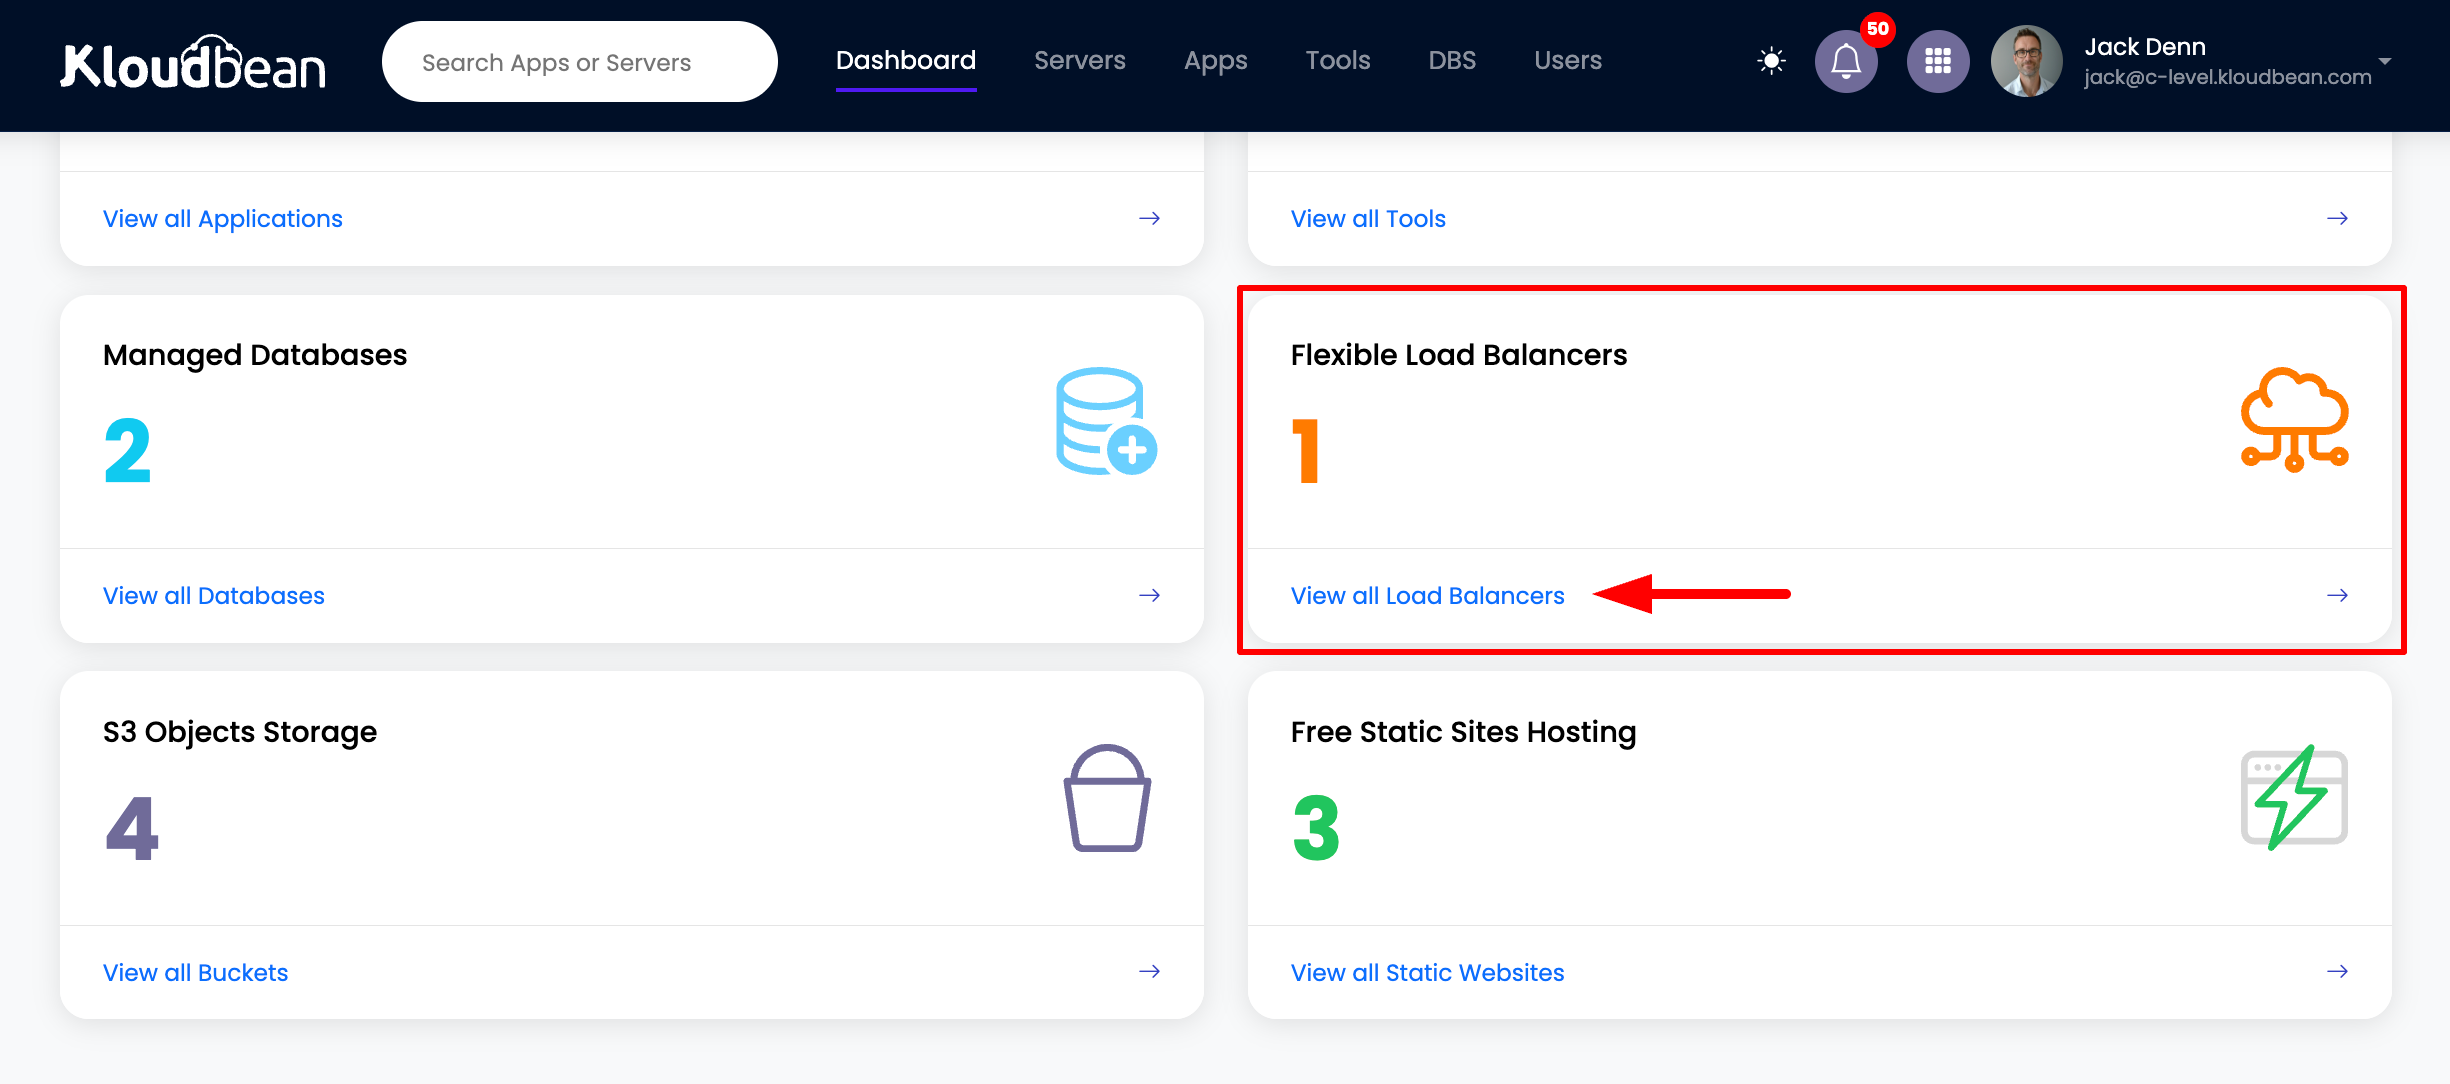
Task: Click the Load Balancers count 1
Action: [1306, 451]
